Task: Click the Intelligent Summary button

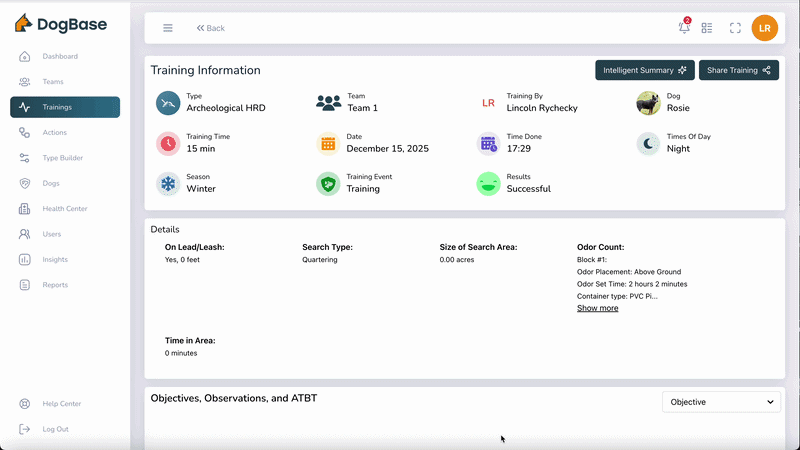Action: pyautogui.click(x=644, y=70)
